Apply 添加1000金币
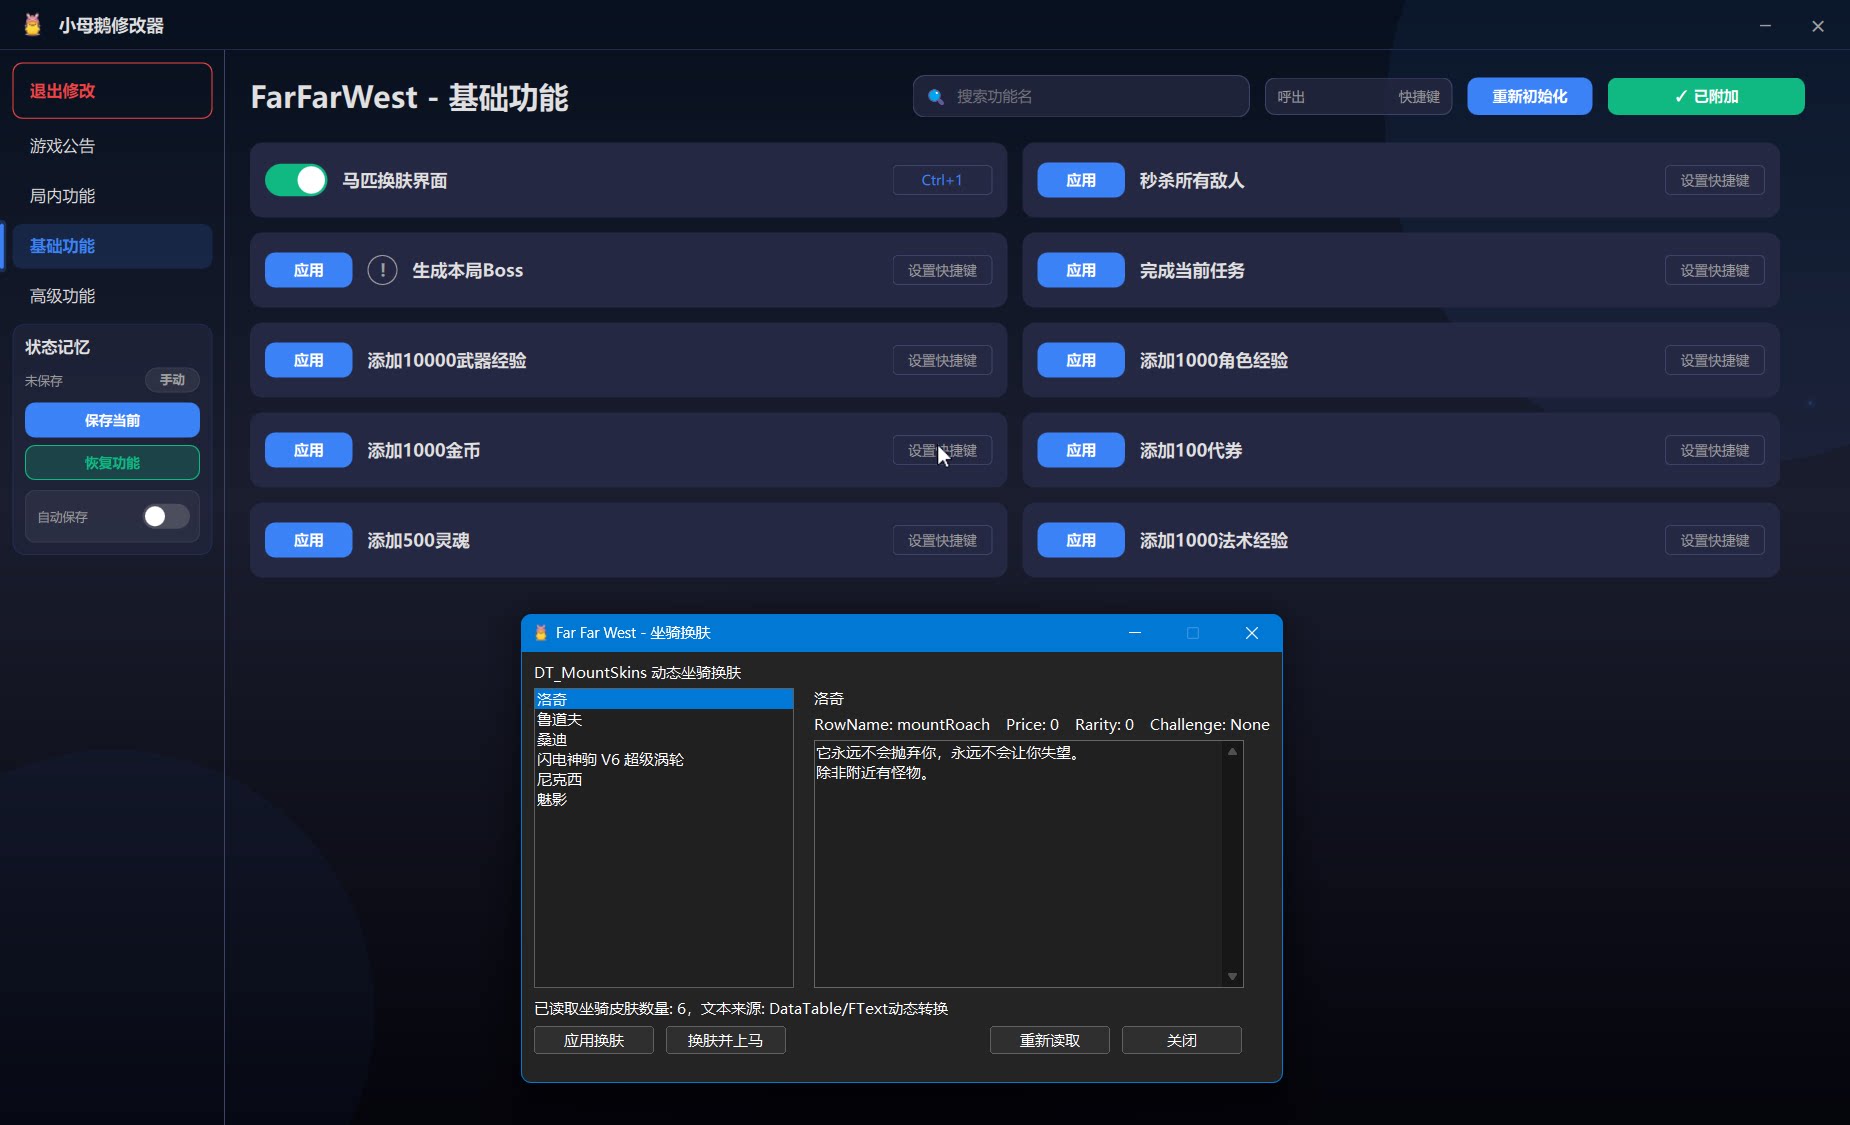 pos(308,450)
